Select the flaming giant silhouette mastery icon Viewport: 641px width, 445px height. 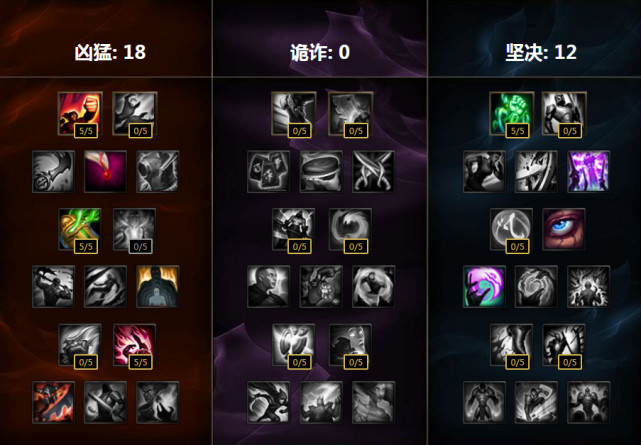(158, 287)
